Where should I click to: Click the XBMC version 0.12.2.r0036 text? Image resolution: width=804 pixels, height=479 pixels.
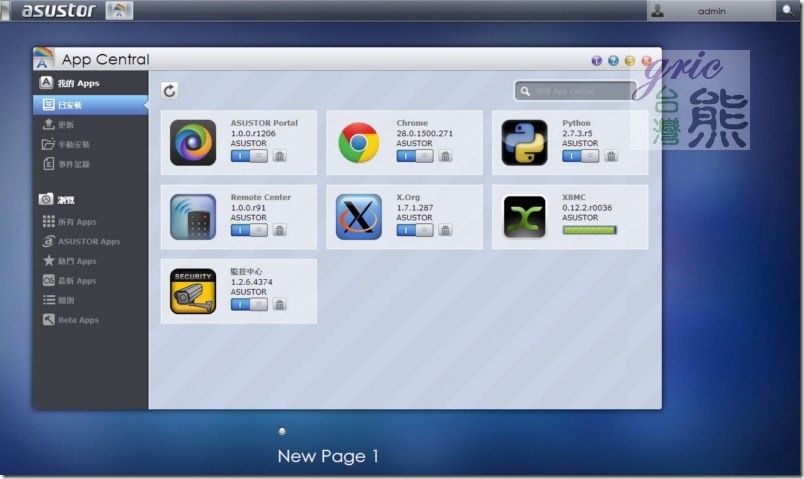(x=587, y=208)
